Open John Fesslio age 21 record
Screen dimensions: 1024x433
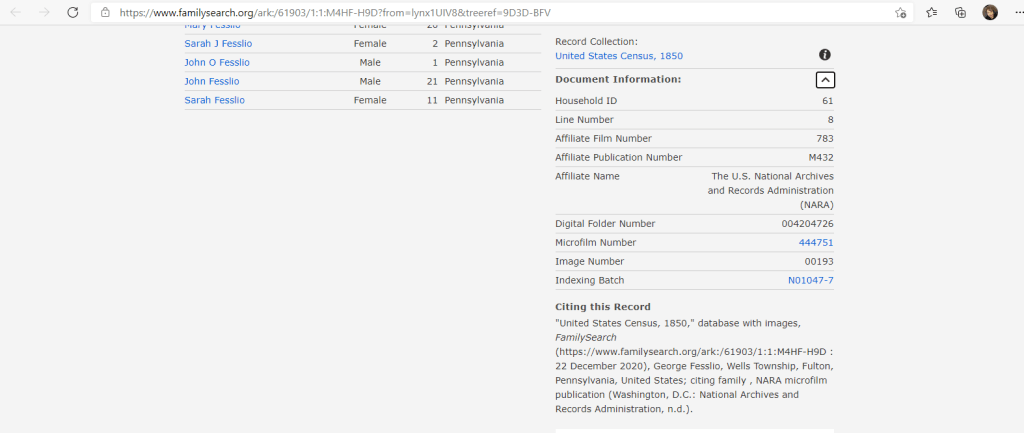click(210, 81)
